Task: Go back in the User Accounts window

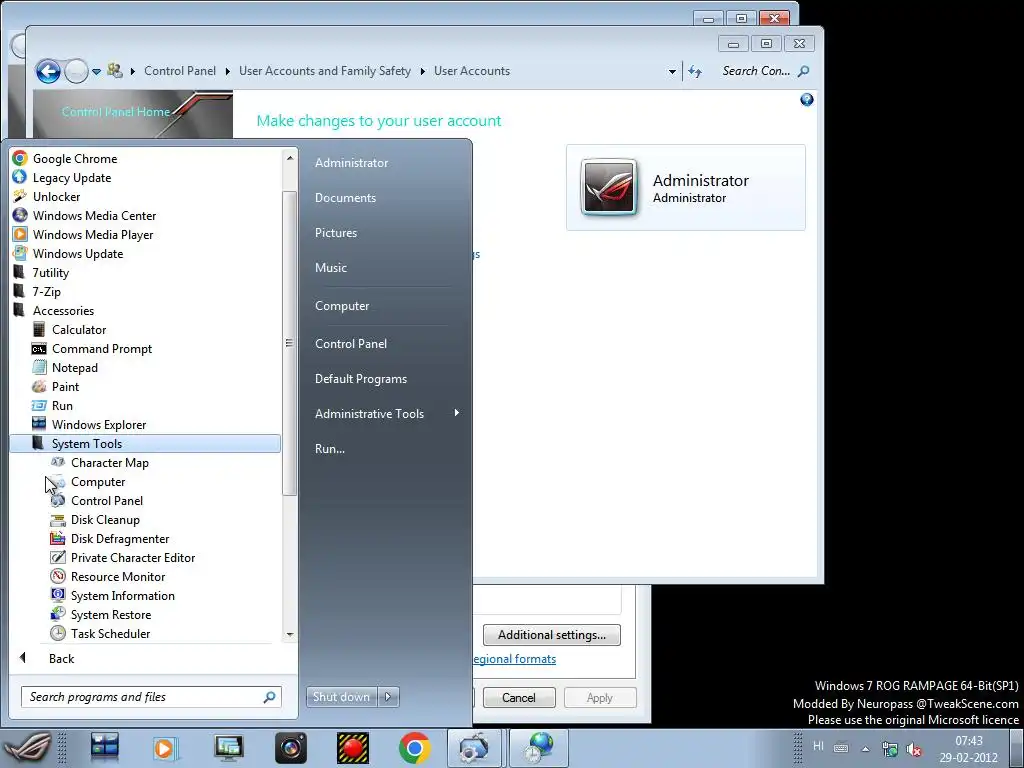Action: tap(48, 71)
